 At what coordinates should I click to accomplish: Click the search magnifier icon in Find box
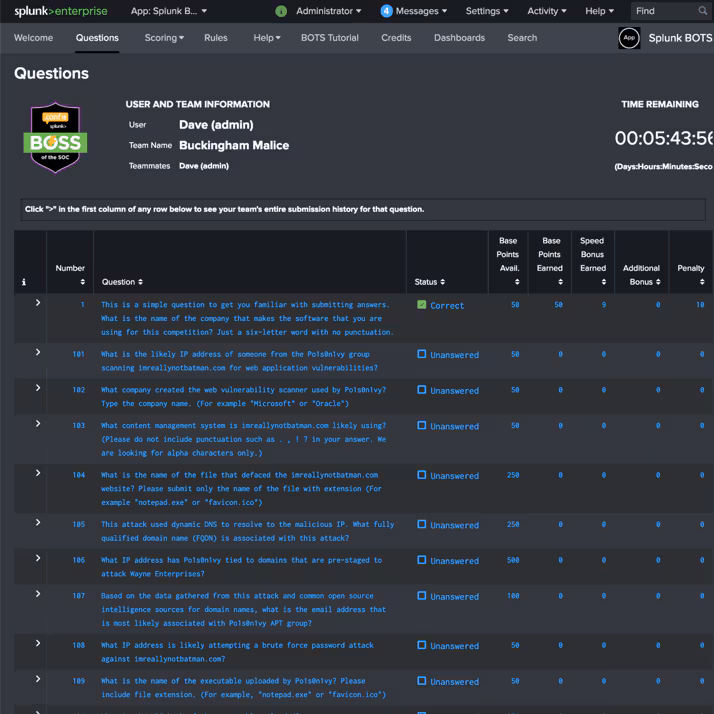pyautogui.click(x=703, y=11)
